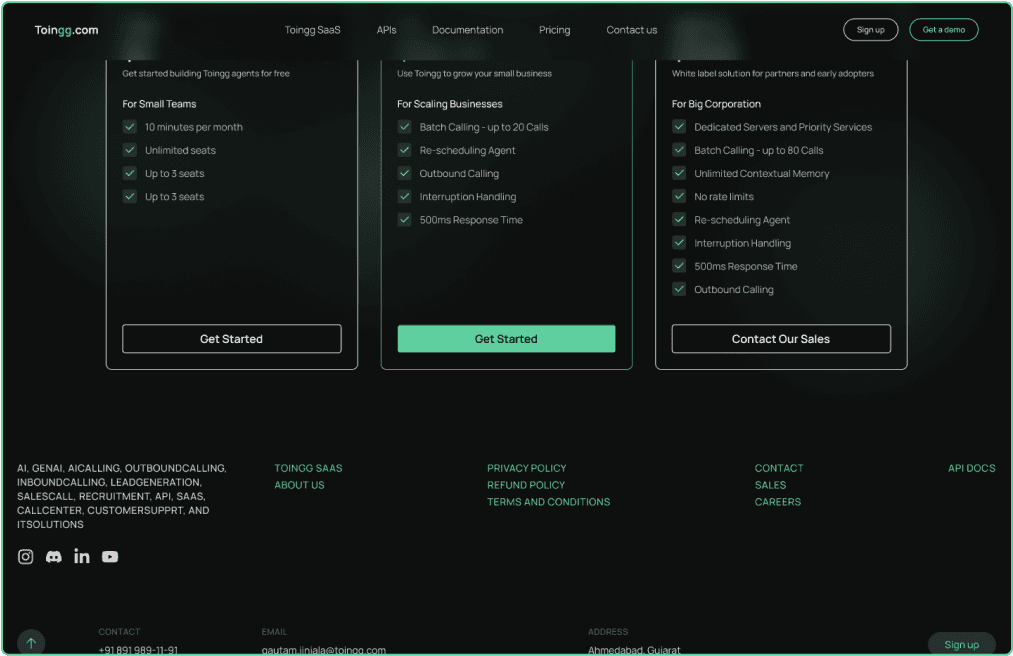Open Contact us in top navigation
Viewport: 1013px width, 656px height.
pyautogui.click(x=631, y=30)
